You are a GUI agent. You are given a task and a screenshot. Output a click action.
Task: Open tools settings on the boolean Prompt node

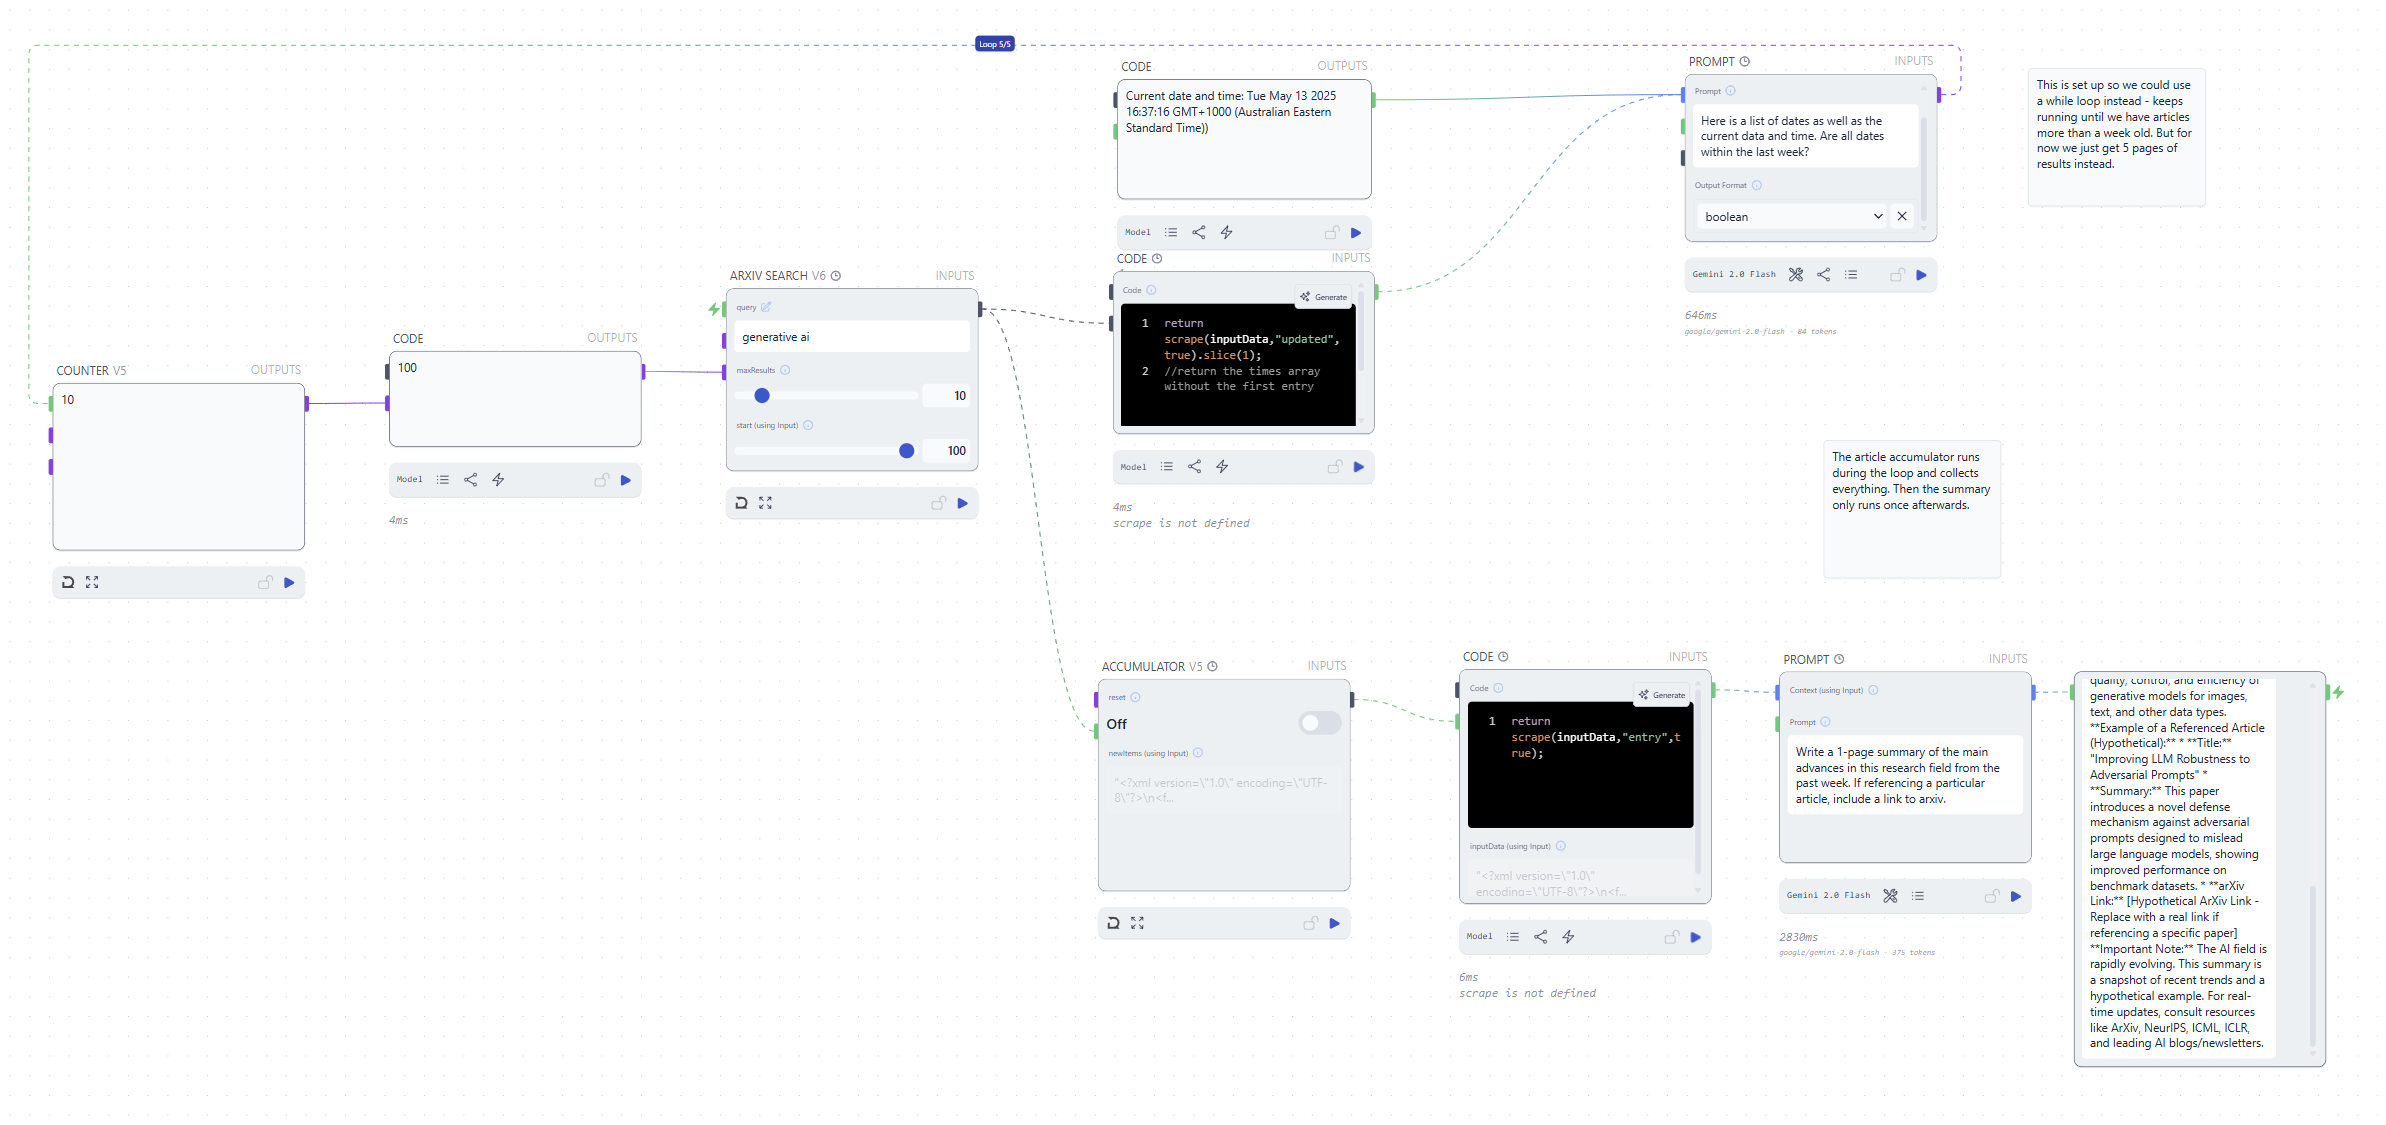[1796, 275]
